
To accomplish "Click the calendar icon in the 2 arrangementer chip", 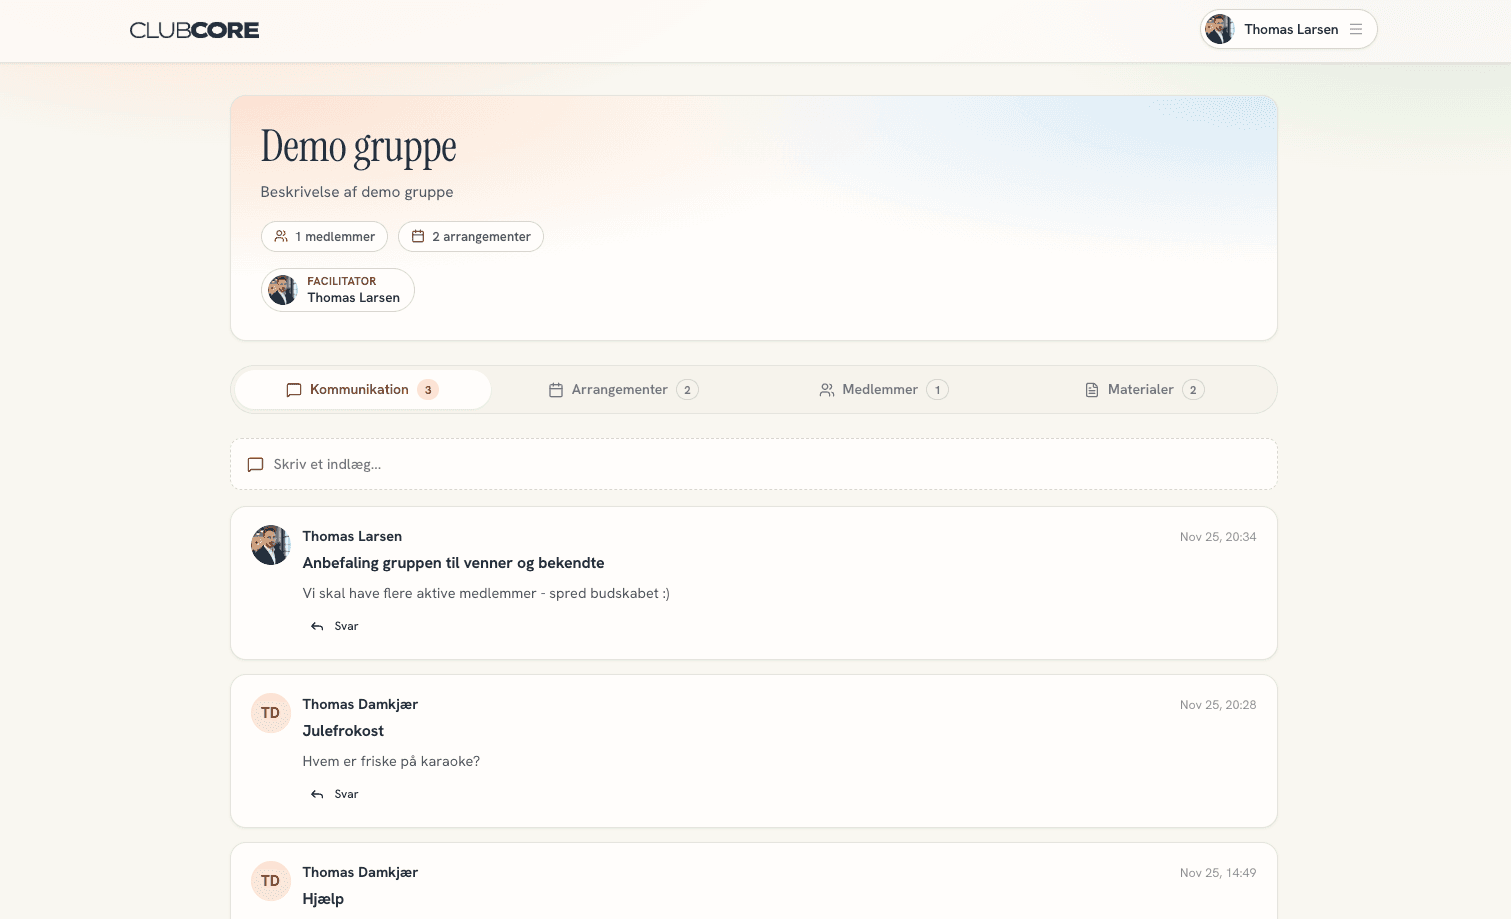I will (418, 236).
